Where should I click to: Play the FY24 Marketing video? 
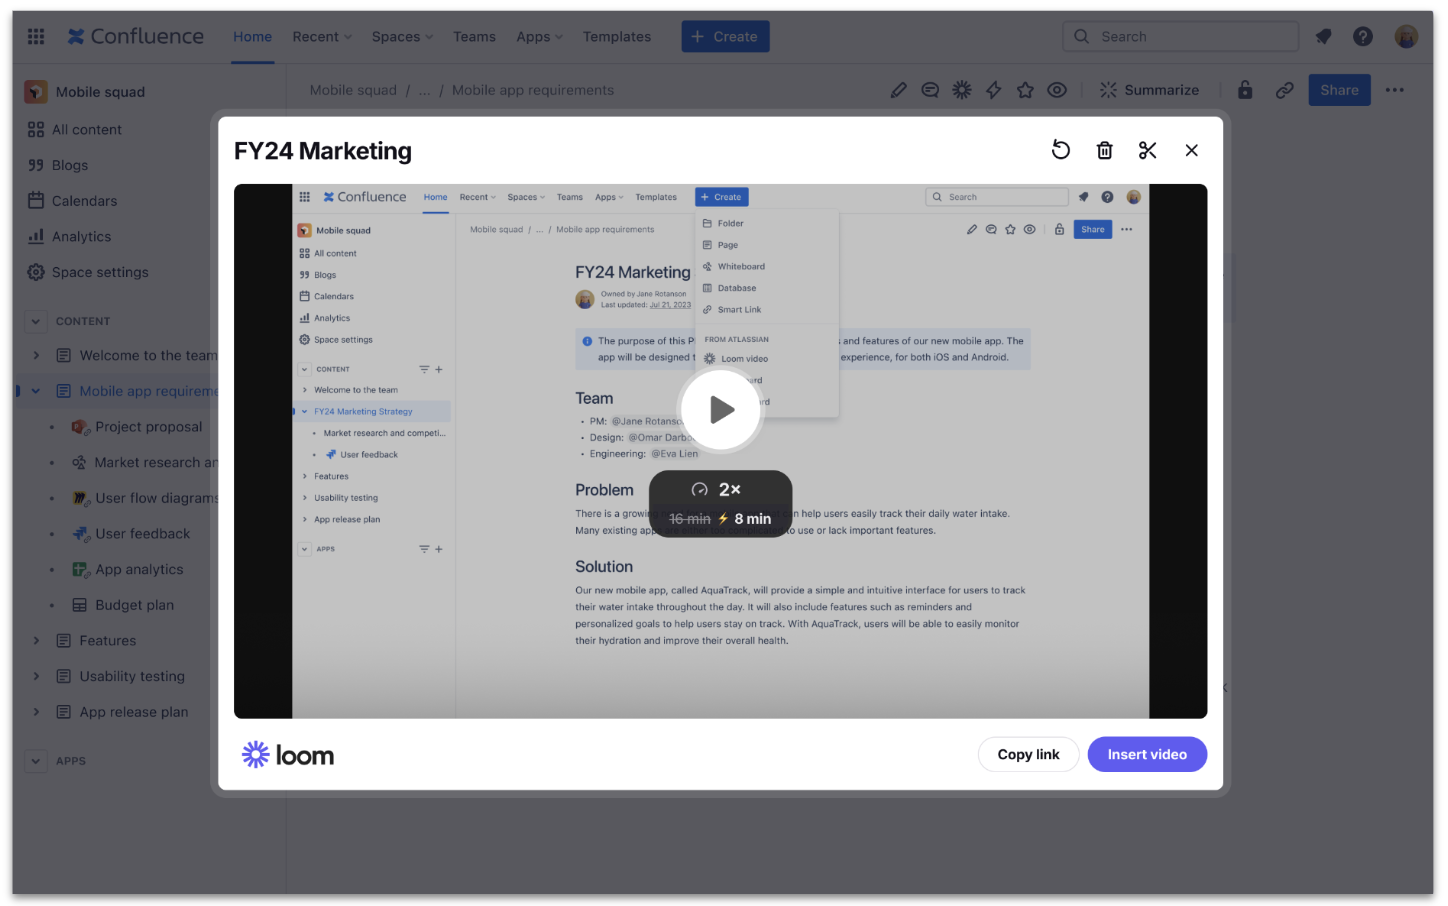(x=720, y=408)
